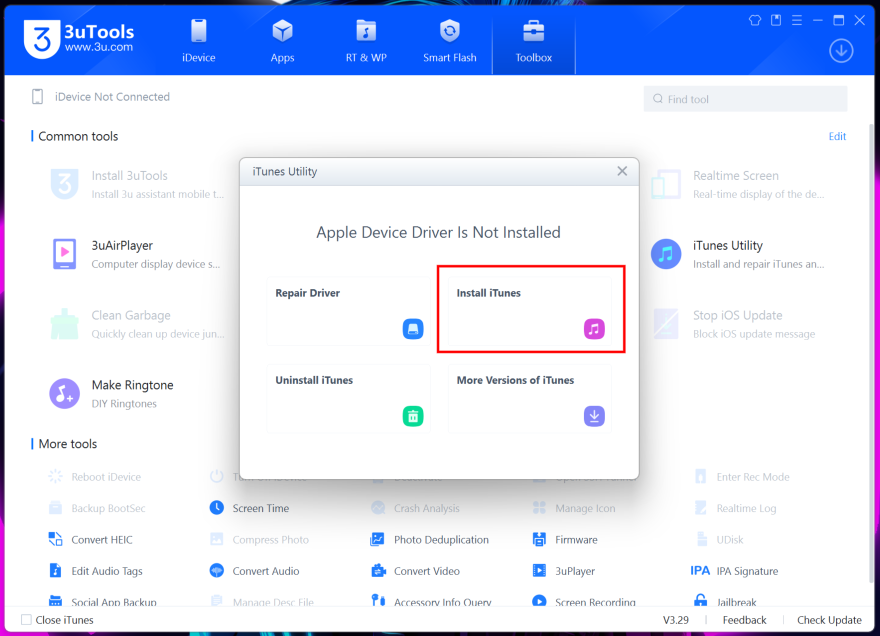Close the iTunes Utility dialog
880x636 pixels.
[622, 171]
